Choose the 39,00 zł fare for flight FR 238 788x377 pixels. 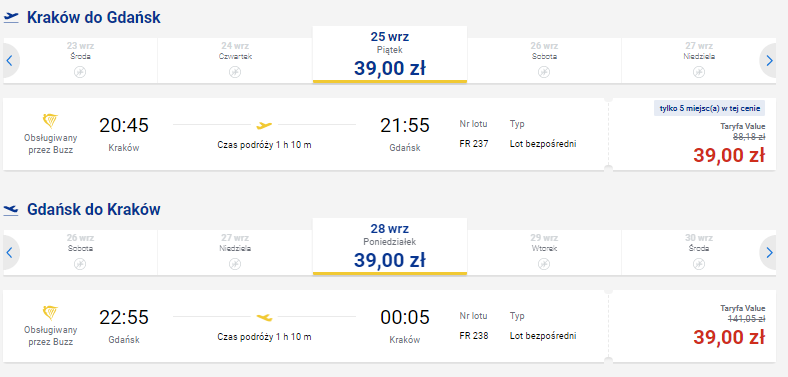(729, 337)
